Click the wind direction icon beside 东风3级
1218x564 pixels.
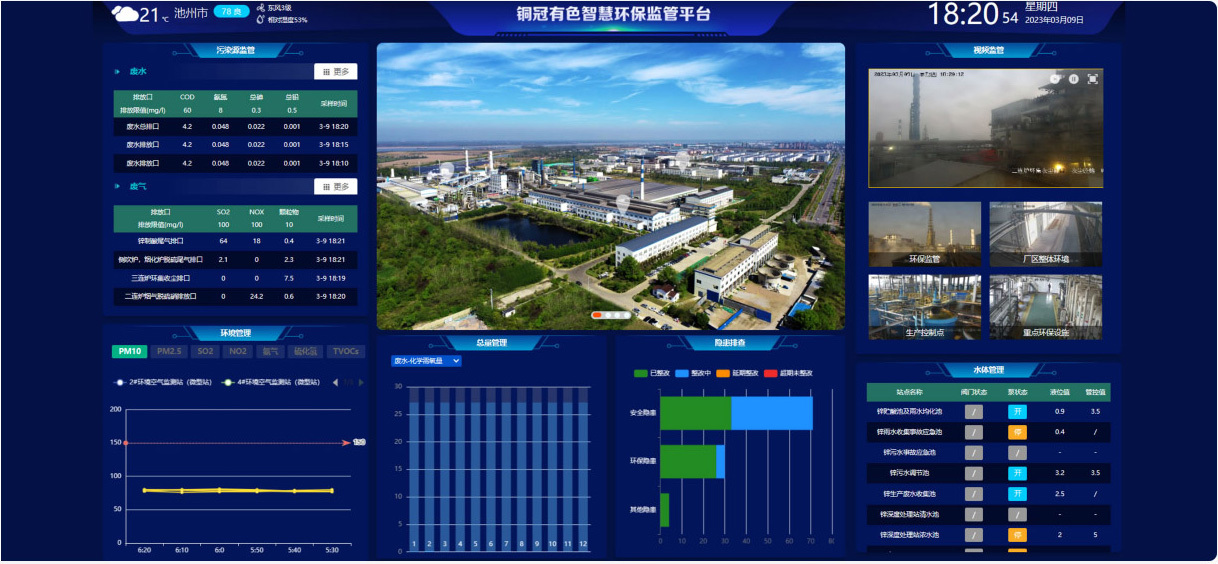point(260,7)
